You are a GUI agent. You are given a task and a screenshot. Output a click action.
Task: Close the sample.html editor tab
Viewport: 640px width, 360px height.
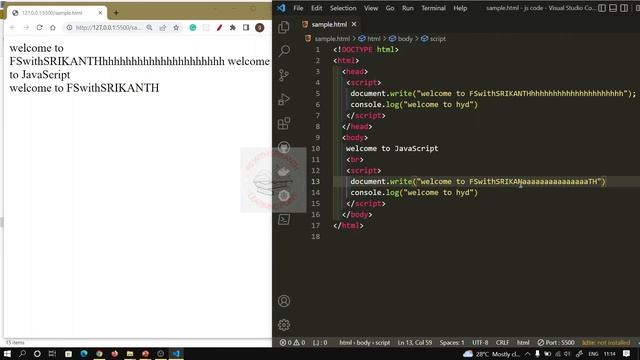(354, 24)
